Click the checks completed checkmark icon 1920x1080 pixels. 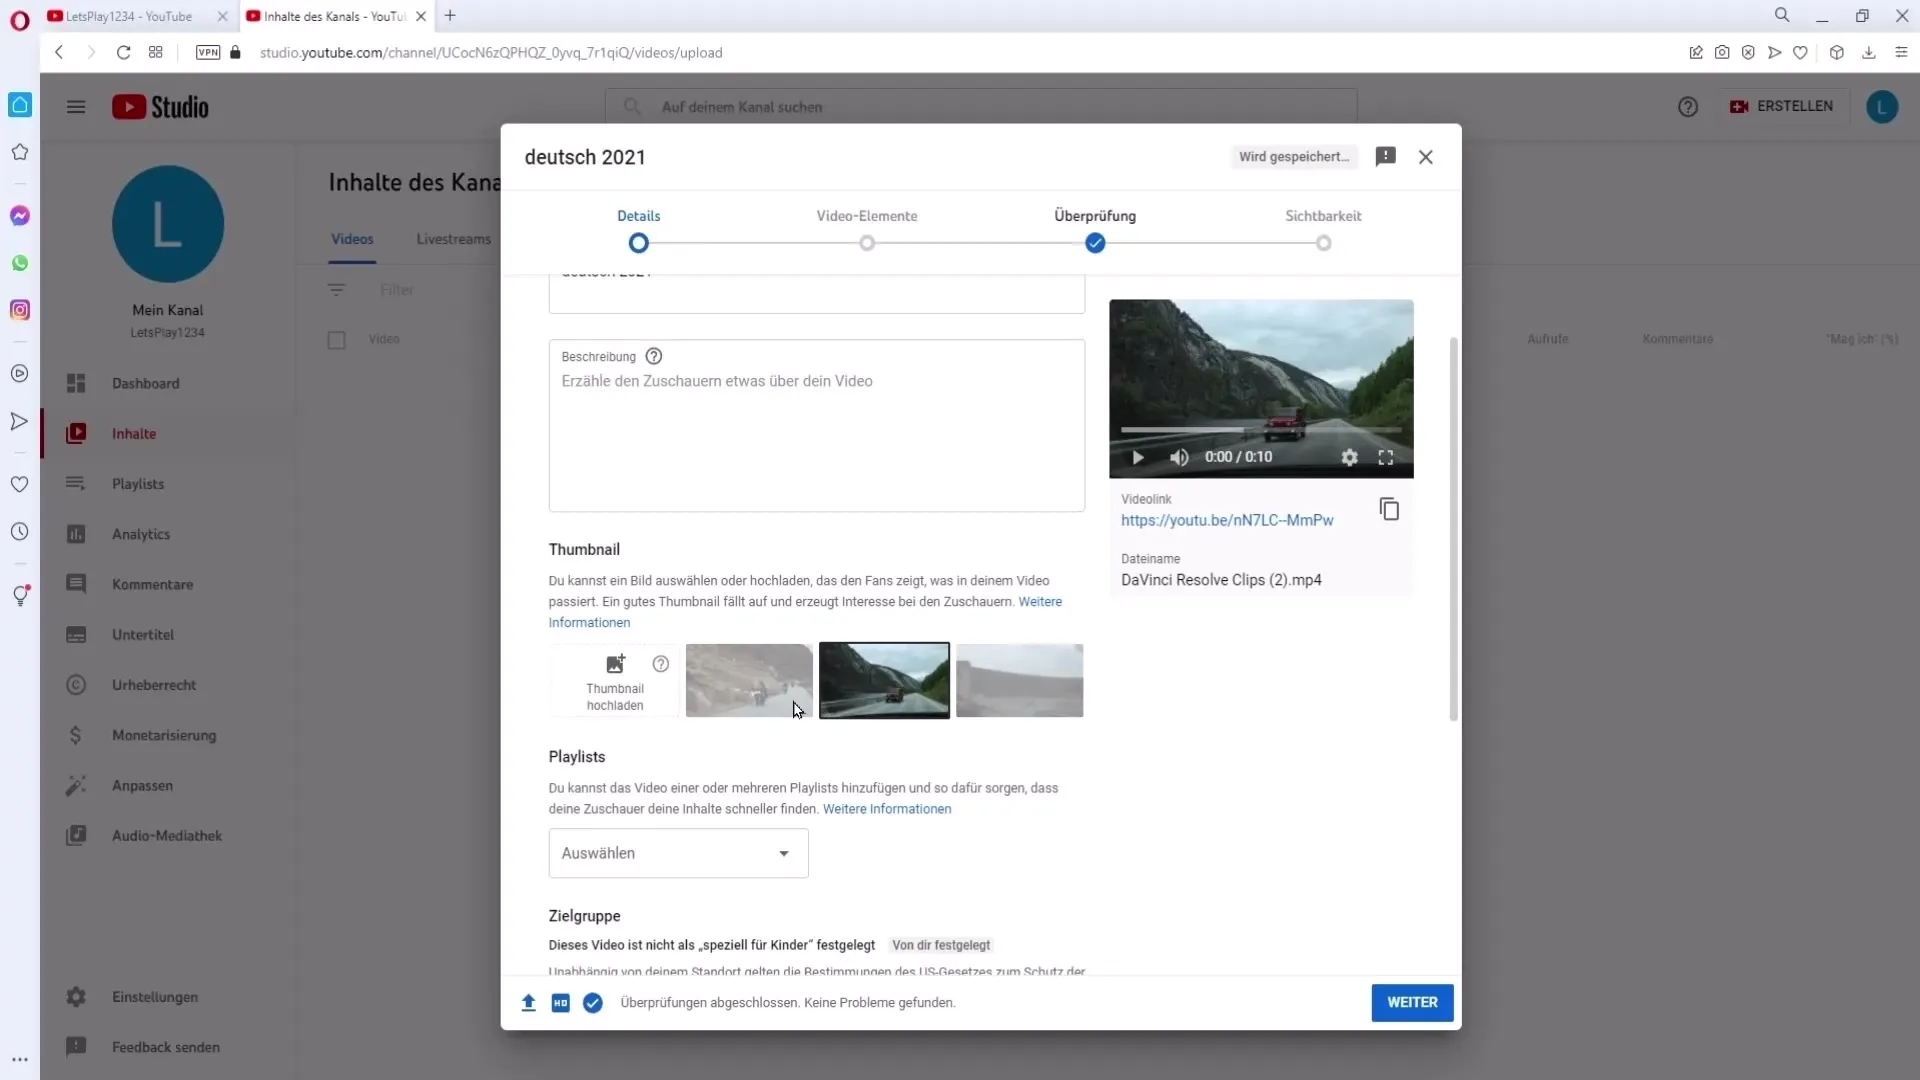tap(593, 1002)
